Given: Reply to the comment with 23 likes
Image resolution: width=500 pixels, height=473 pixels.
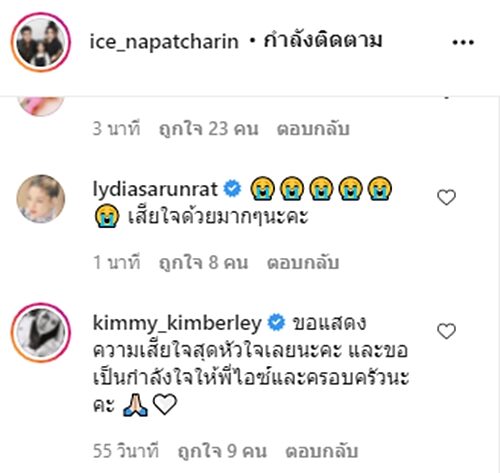Looking at the screenshot, I should (x=313, y=129).
